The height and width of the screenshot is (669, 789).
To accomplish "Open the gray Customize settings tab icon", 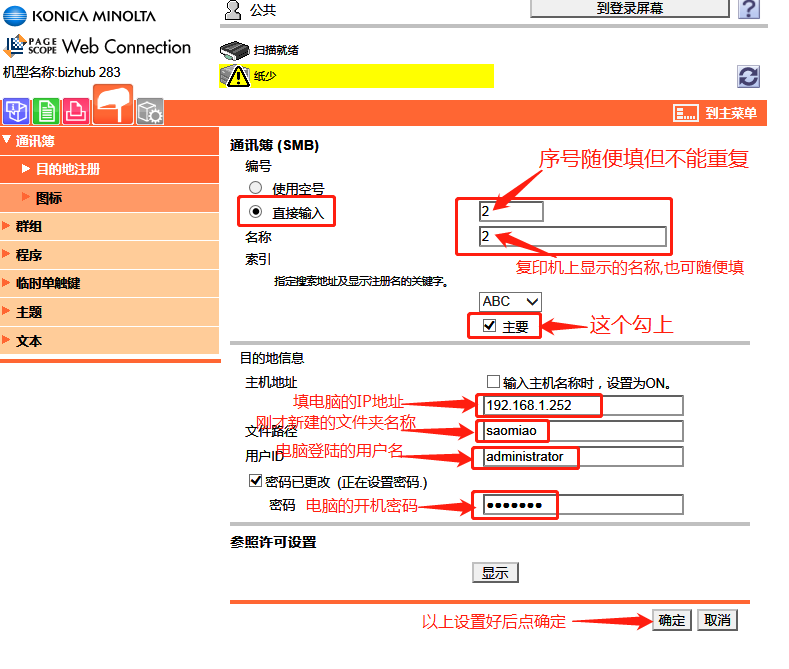I will [149, 110].
